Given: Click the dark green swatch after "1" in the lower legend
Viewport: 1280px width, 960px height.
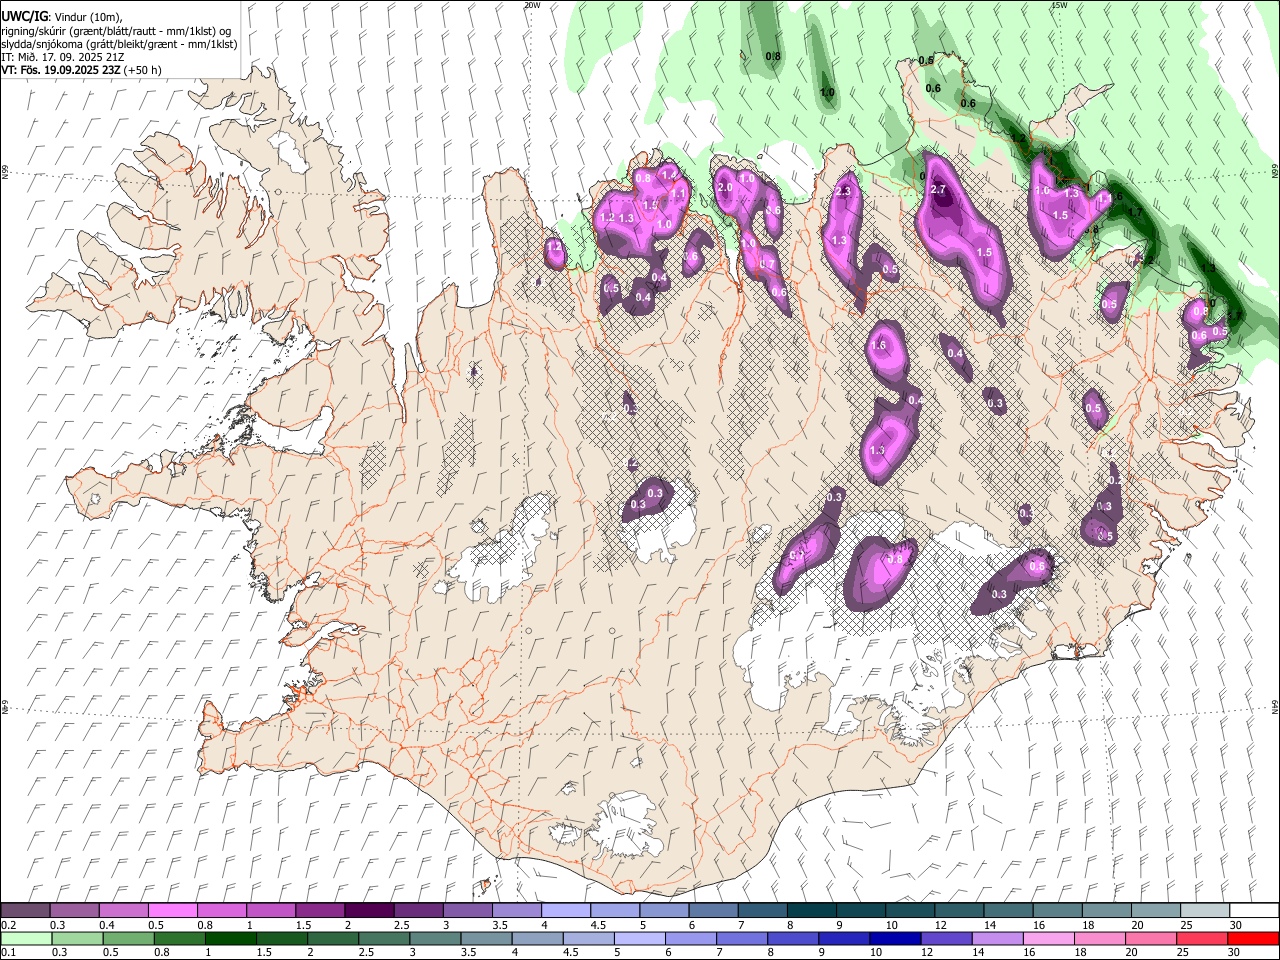Looking at the screenshot, I should pos(230,938).
